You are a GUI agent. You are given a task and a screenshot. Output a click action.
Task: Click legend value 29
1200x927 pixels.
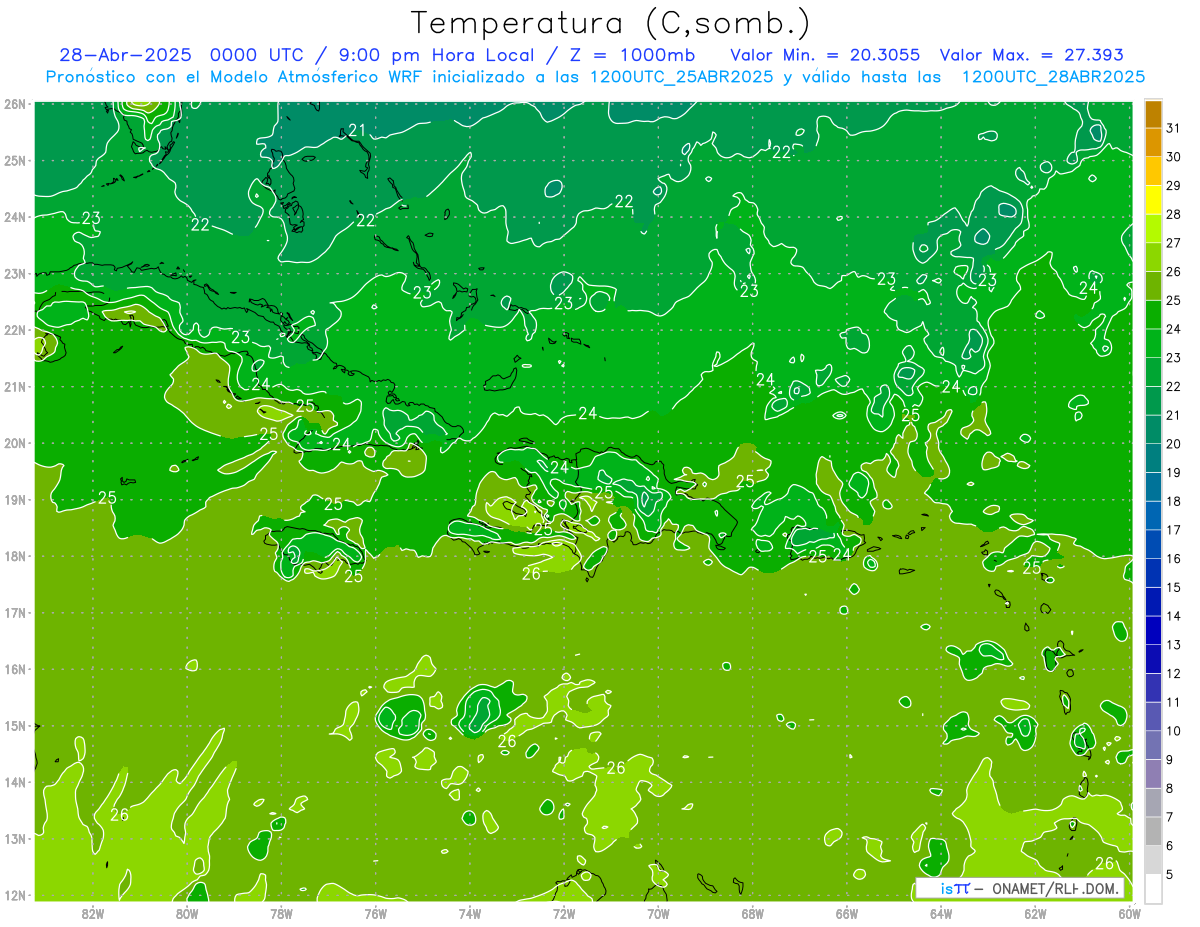tap(1173, 186)
